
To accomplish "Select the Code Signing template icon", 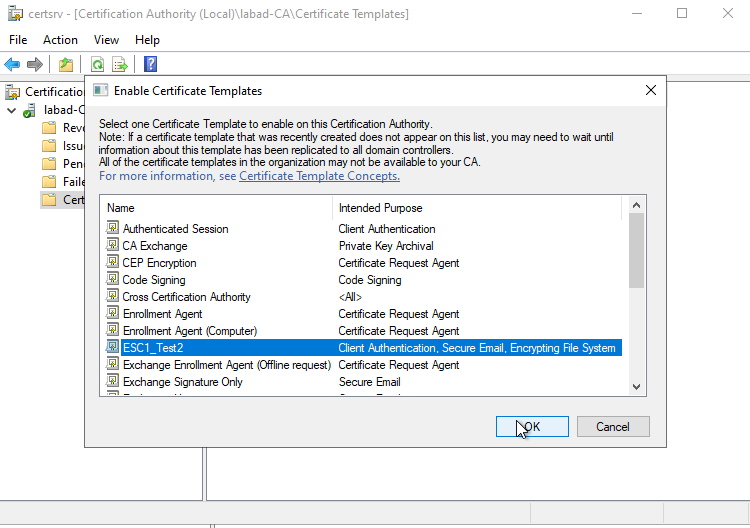I will point(113,280).
